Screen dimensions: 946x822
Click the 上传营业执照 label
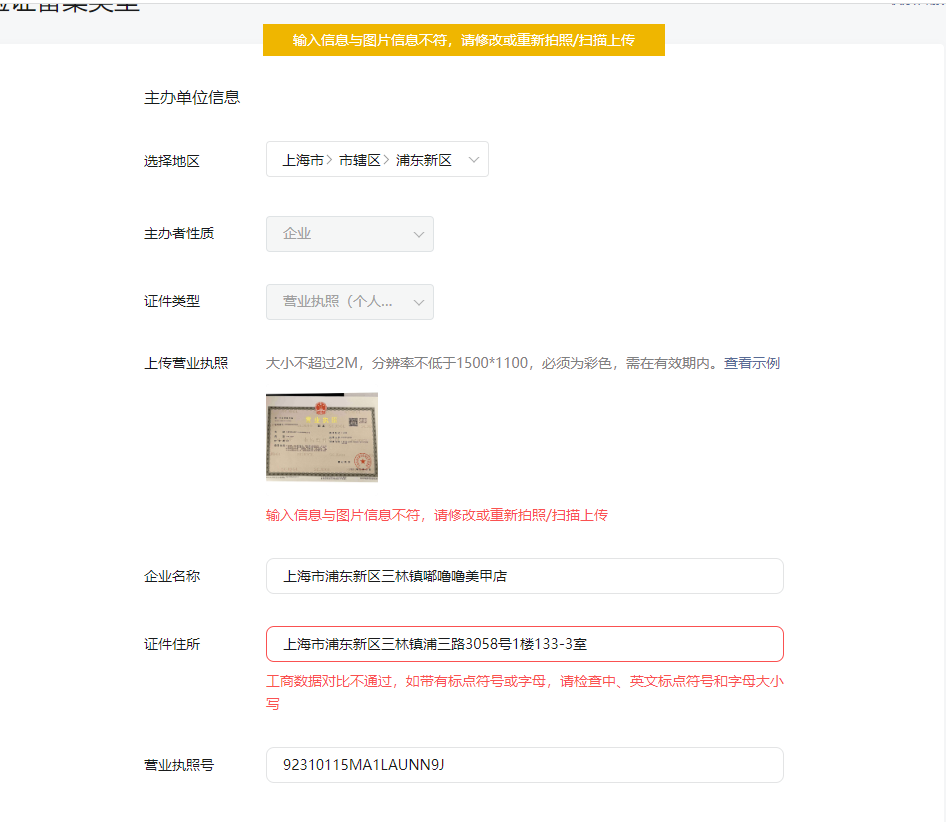(186, 363)
